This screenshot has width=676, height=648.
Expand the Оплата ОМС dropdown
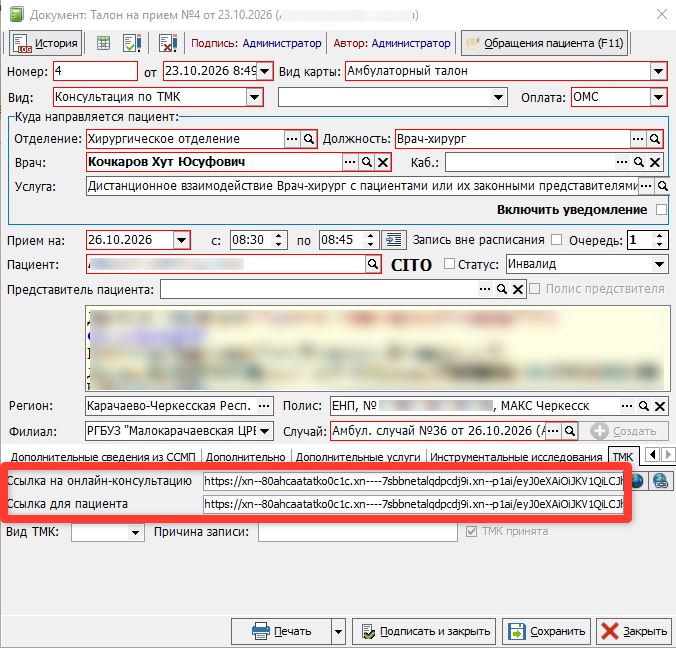(x=658, y=97)
